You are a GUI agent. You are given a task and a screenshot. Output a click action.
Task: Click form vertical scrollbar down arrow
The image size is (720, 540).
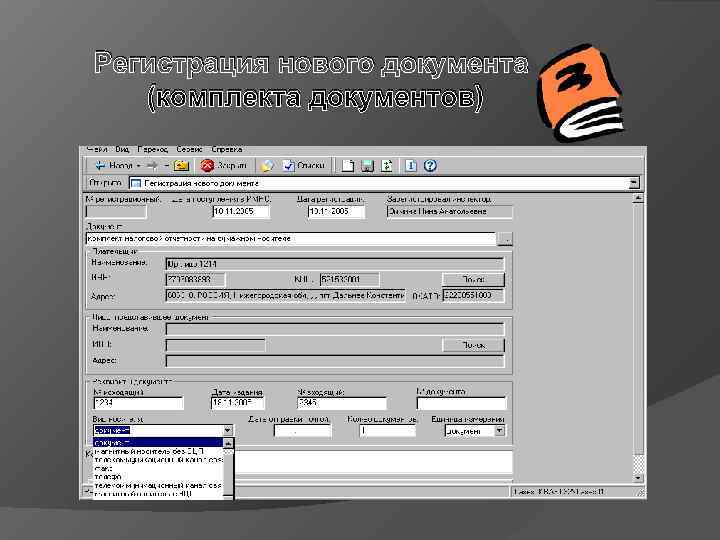click(638, 478)
